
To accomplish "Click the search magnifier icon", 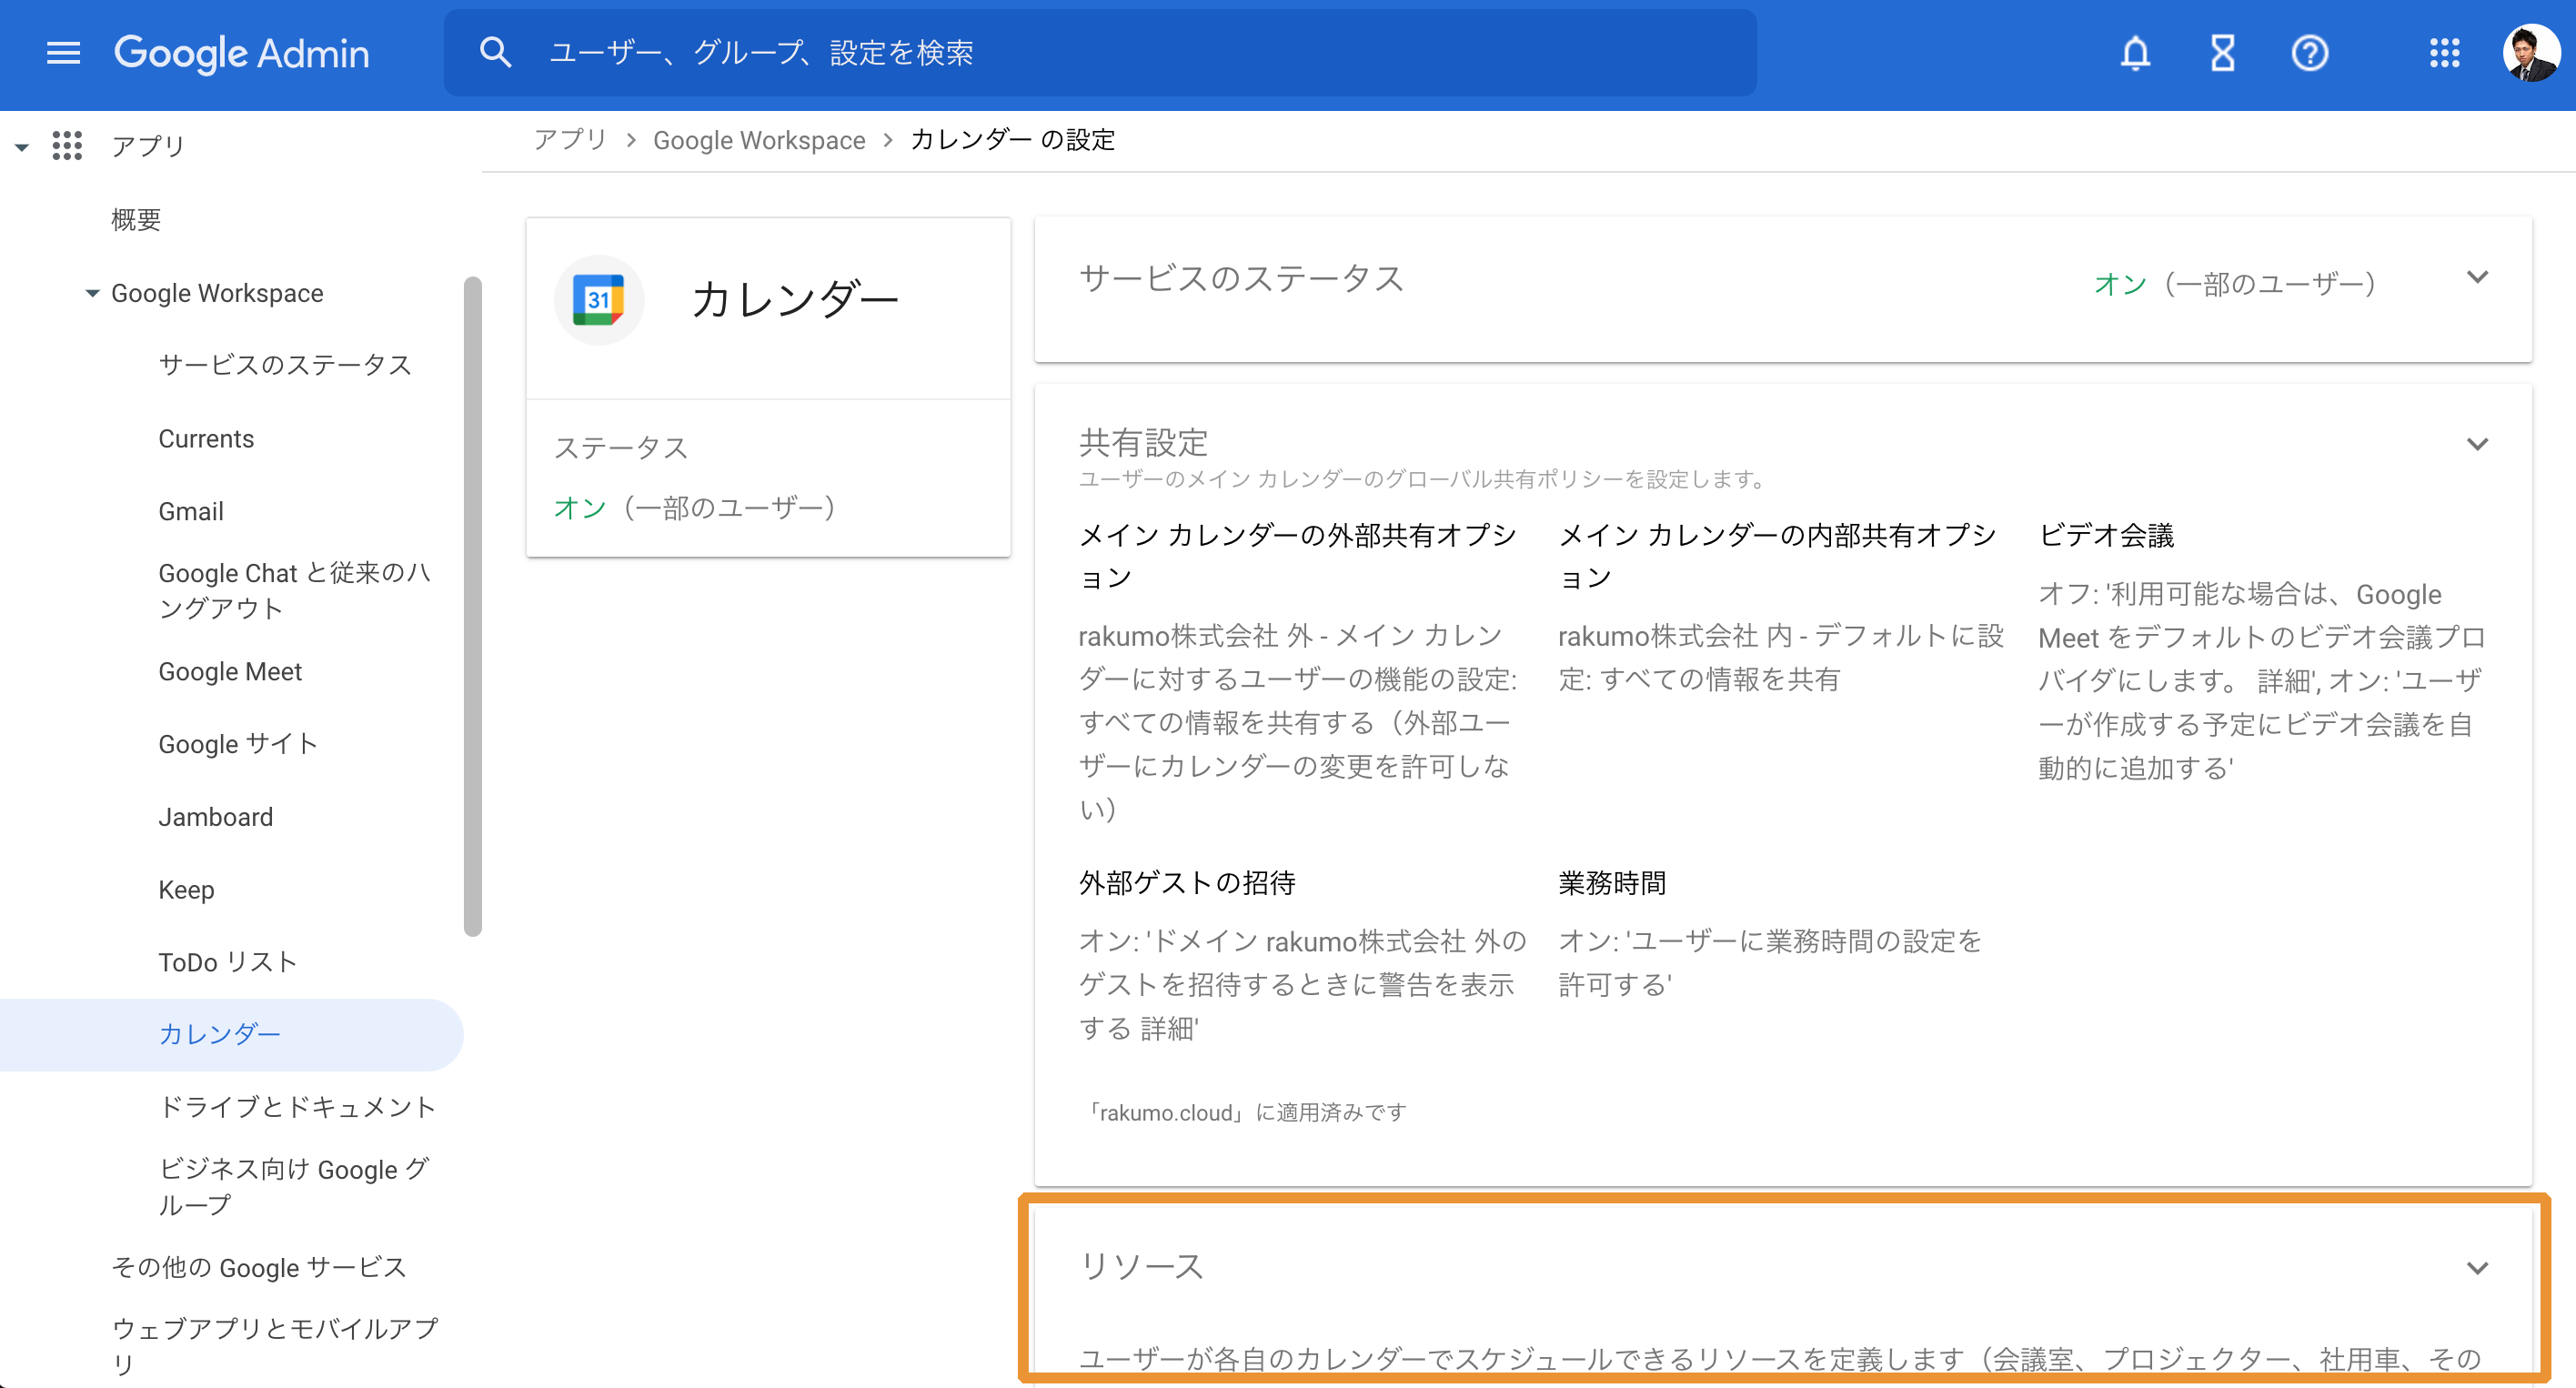I will click(495, 52).
